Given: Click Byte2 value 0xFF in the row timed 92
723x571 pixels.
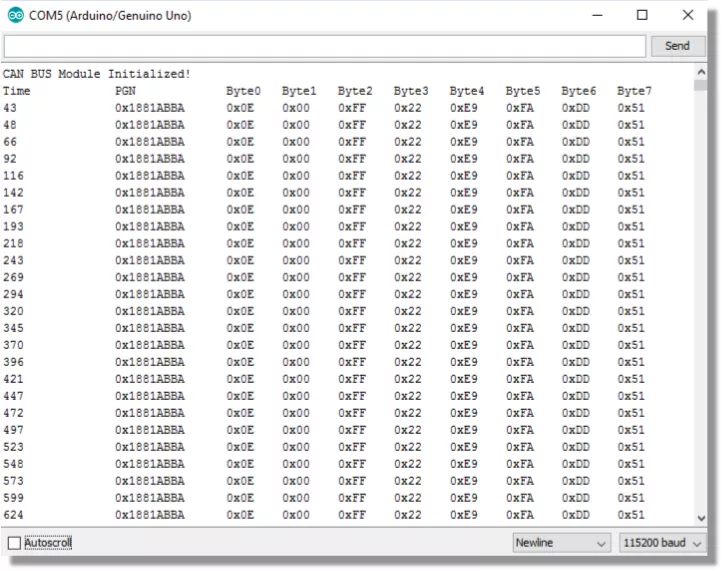Looking at the screenshot, I should tap(352, 159).
